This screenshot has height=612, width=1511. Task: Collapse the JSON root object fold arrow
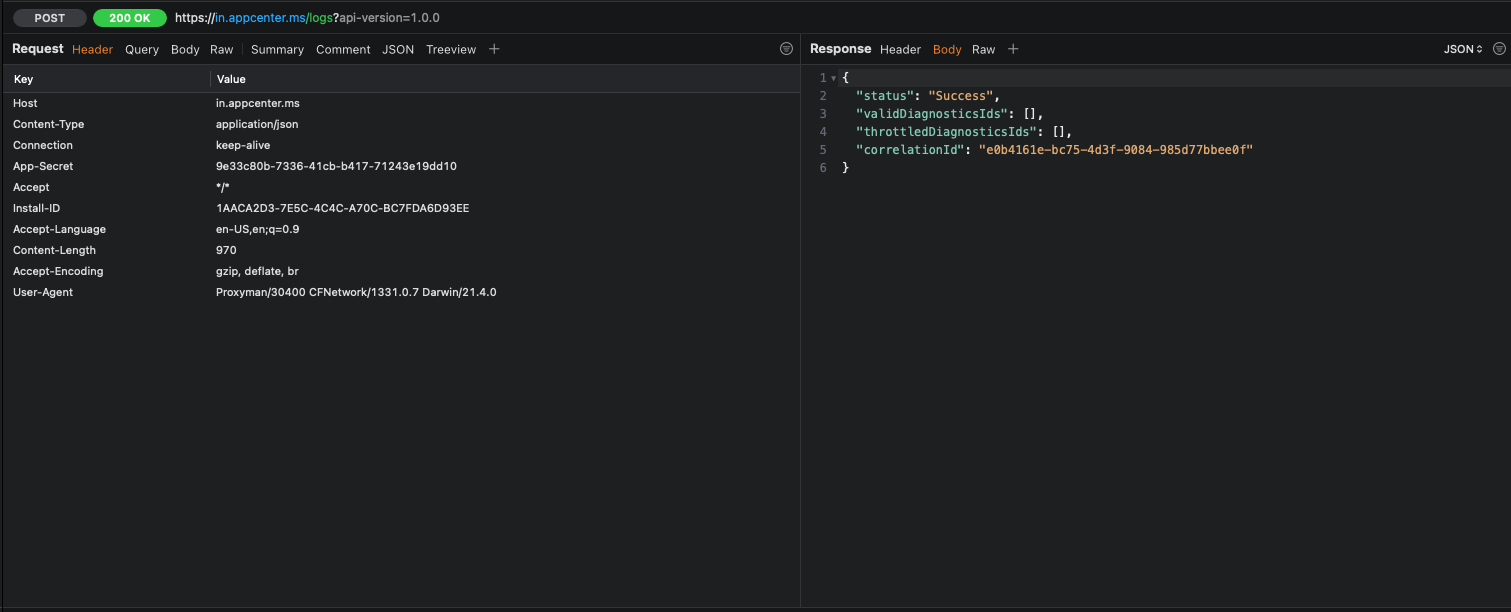[x=833, y=78]
